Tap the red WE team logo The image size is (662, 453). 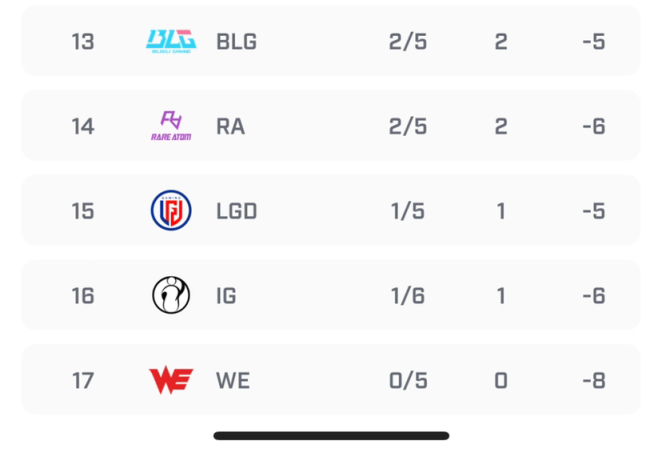(x=171, y=380)
